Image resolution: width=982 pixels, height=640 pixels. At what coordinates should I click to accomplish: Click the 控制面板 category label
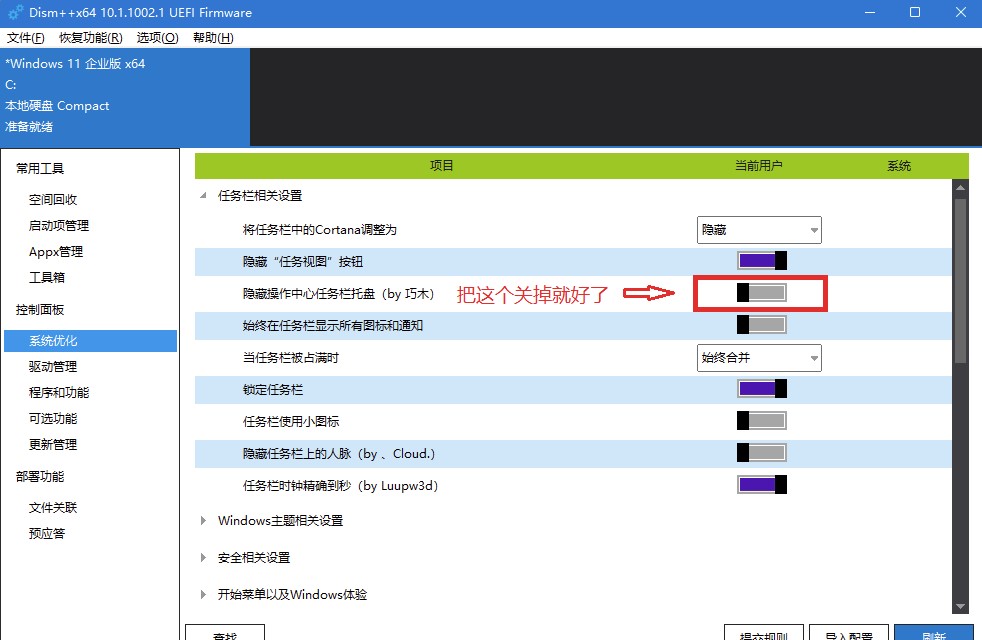40,309
